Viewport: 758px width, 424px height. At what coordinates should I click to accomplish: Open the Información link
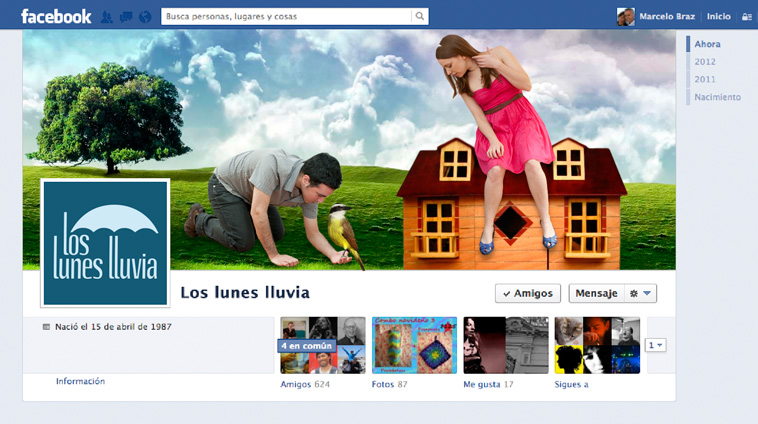click(x=80, y=381)
